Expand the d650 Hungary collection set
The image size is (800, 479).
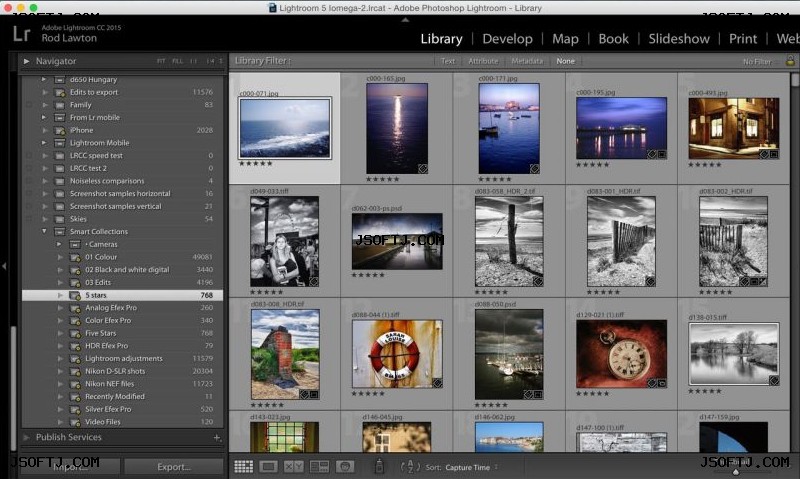coord(44,80)
